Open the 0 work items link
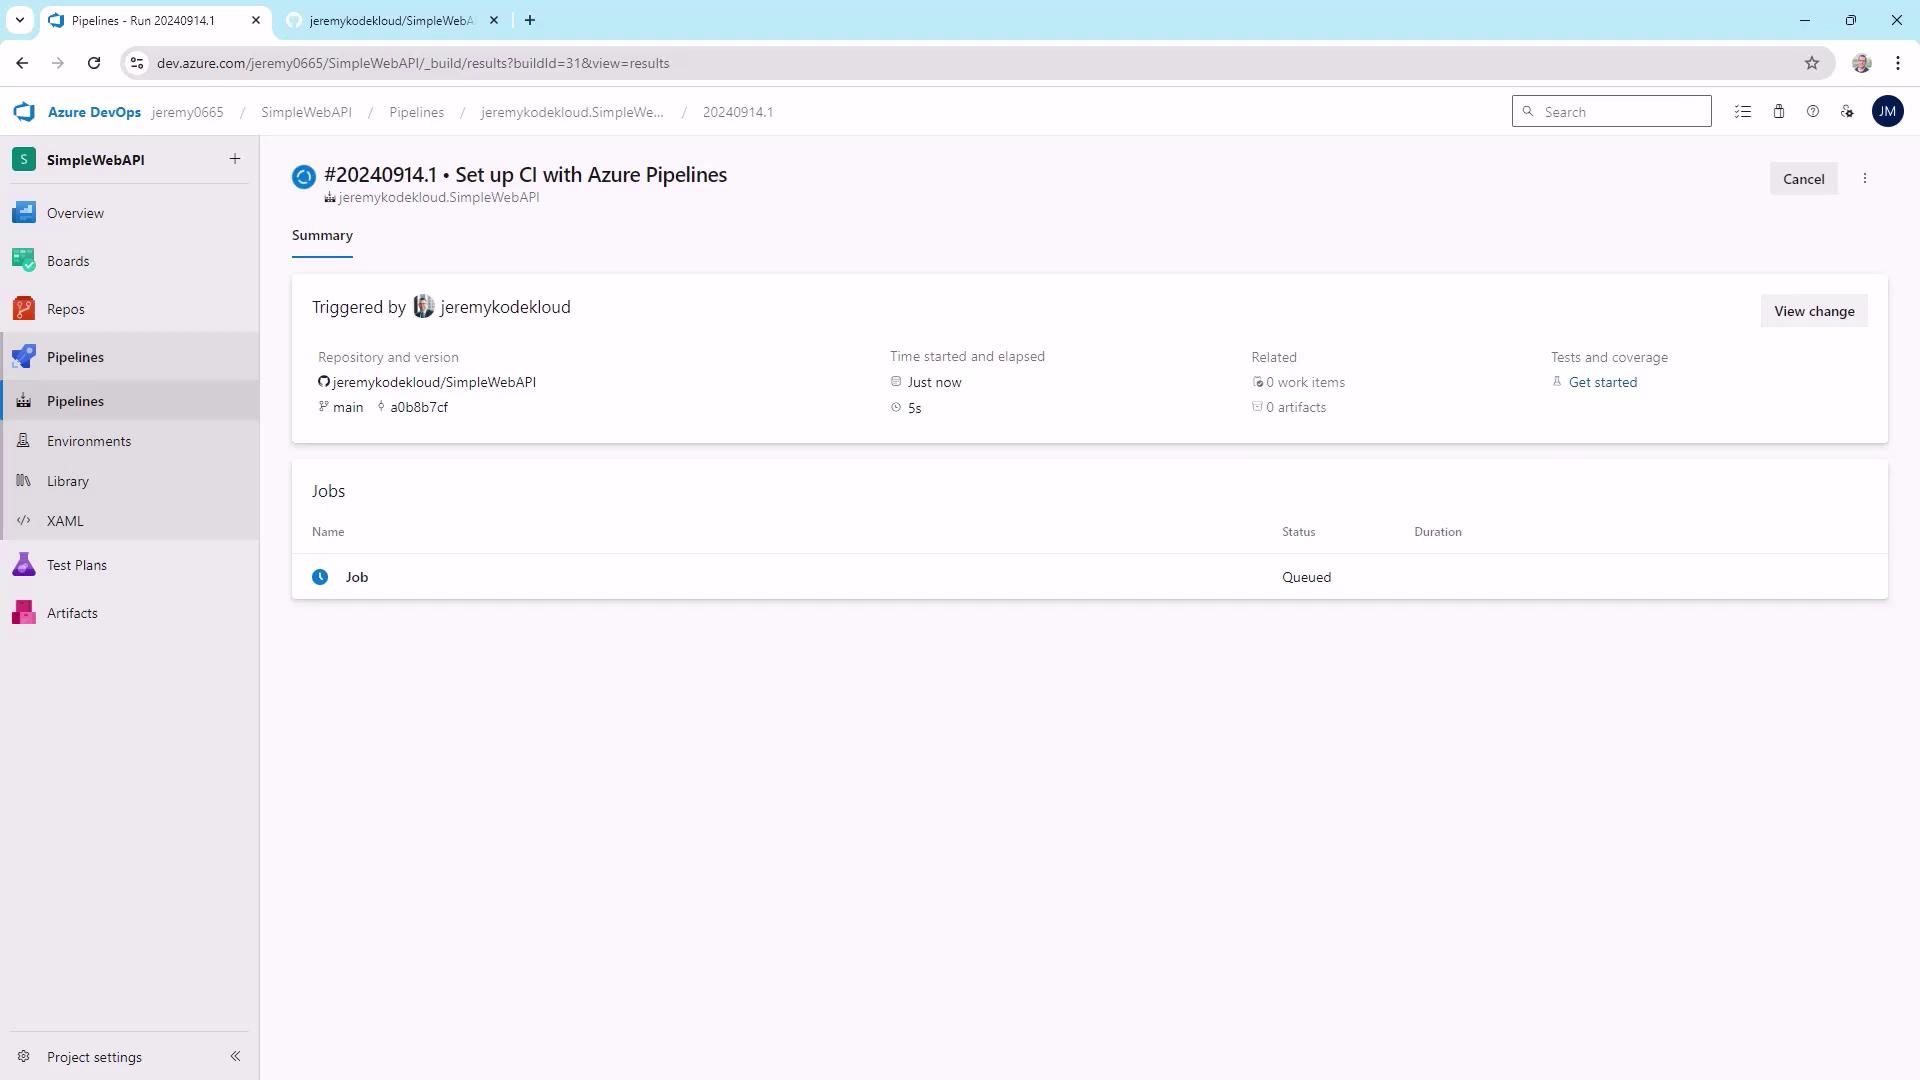 1305,382
